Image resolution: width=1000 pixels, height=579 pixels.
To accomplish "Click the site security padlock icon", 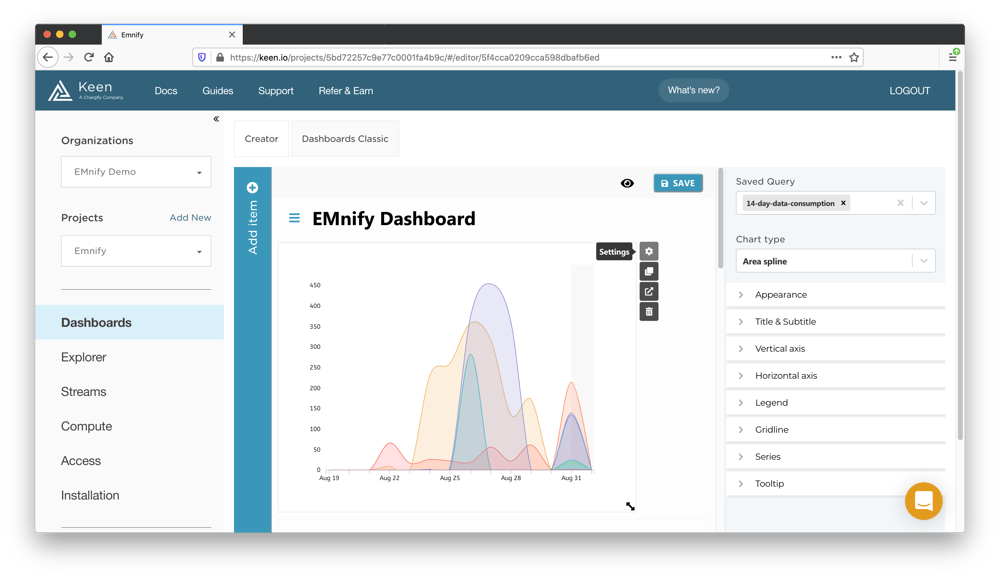I will pos(220,57).
